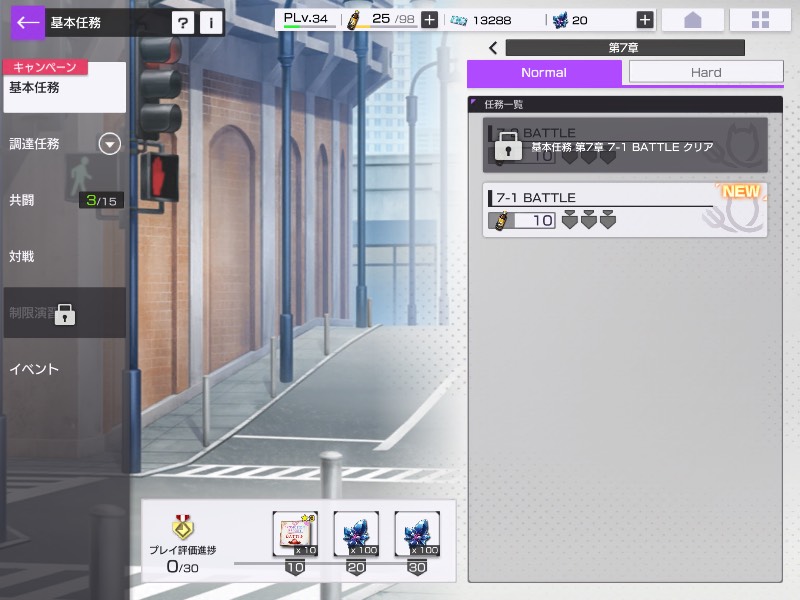Click the プレイ評価進捗 0/30 text

(183, 559)
